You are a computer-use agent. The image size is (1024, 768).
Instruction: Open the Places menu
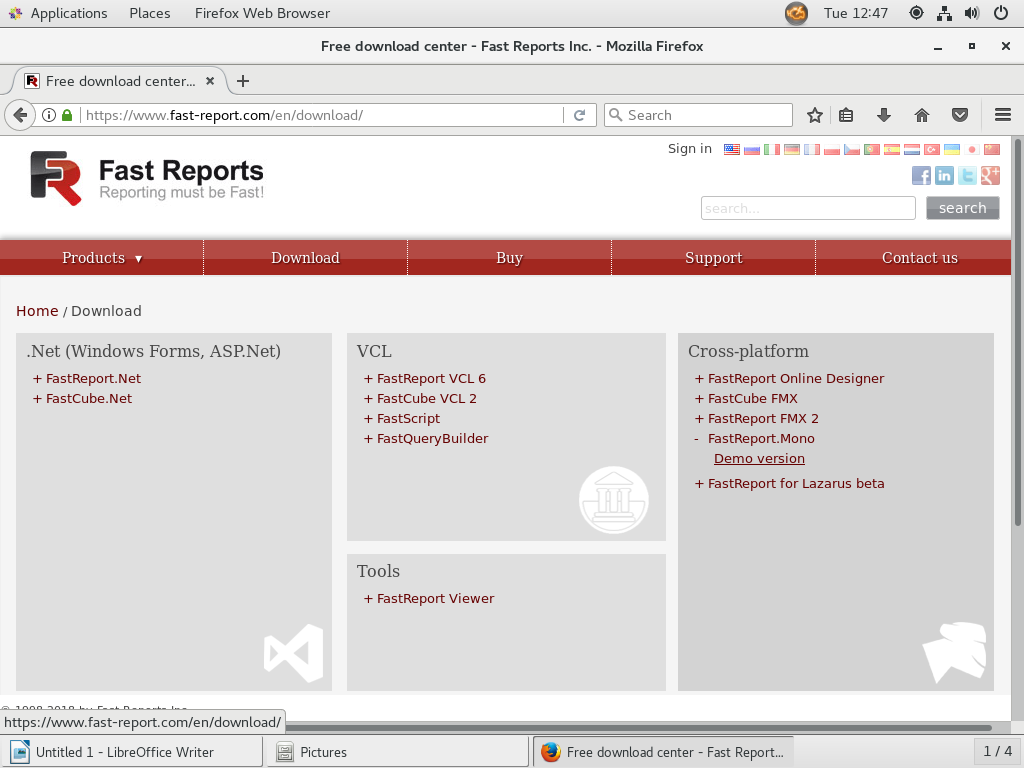pyautogui.click(x=150, y=13)
